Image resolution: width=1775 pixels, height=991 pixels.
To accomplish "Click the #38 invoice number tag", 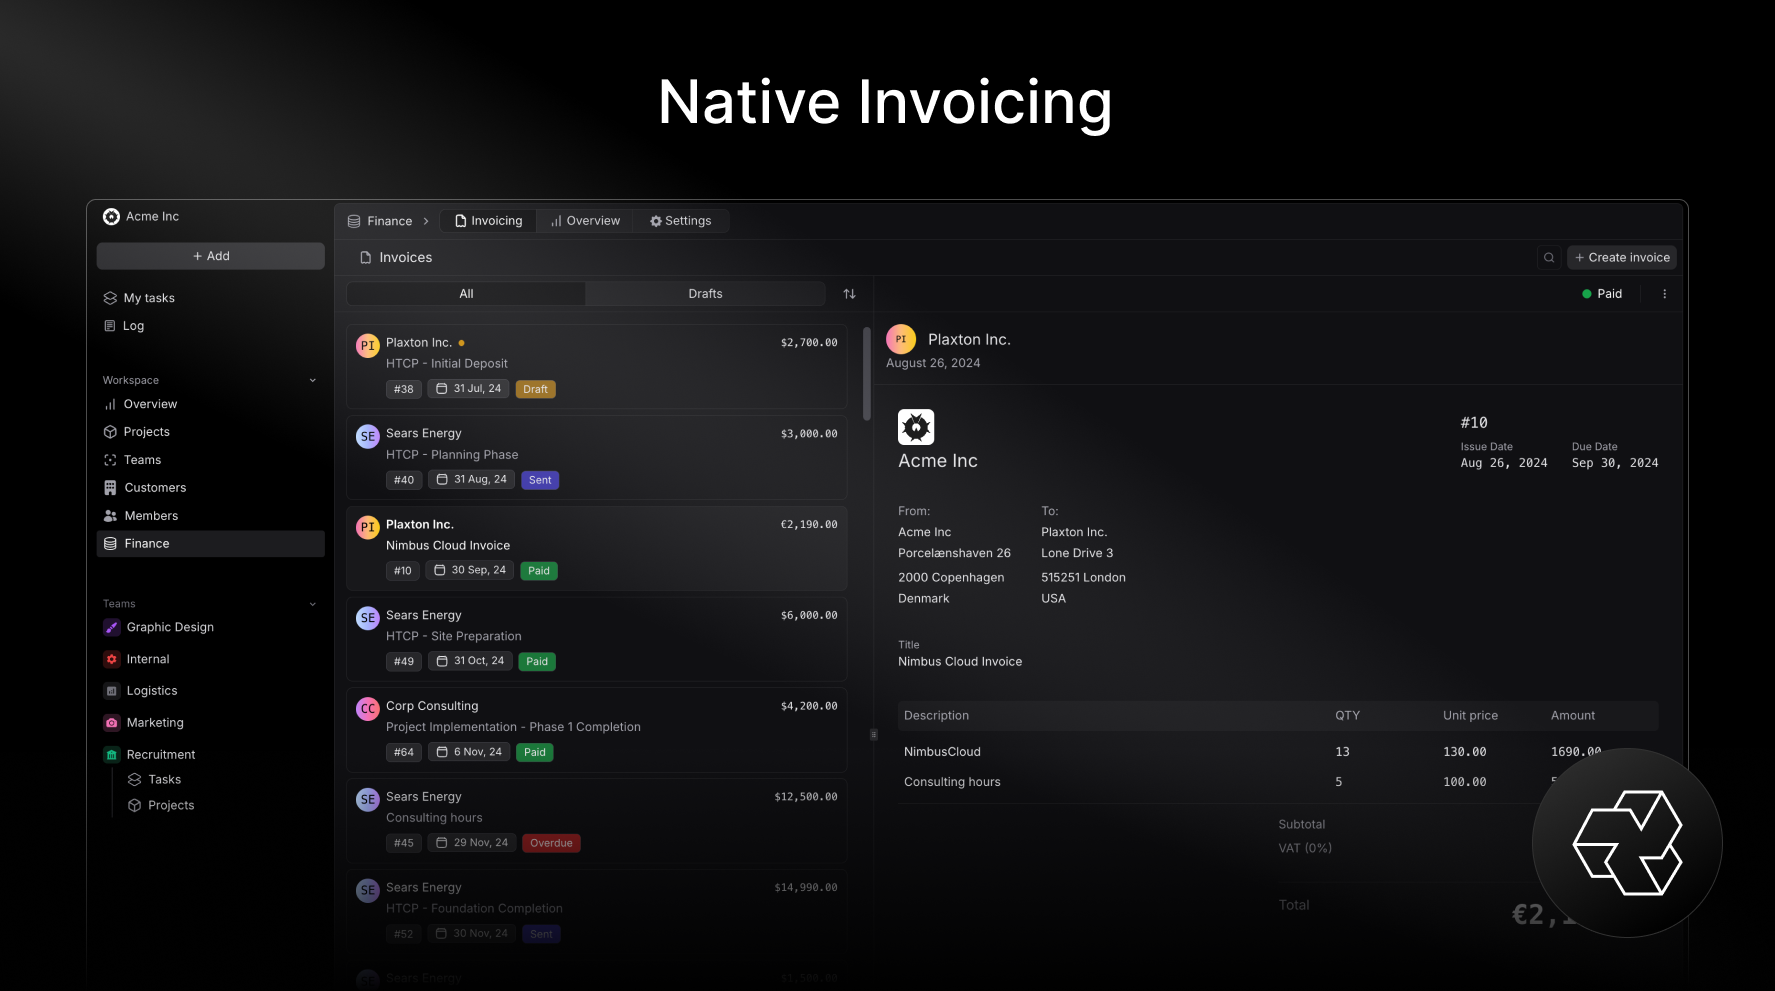I will [404, 389].
